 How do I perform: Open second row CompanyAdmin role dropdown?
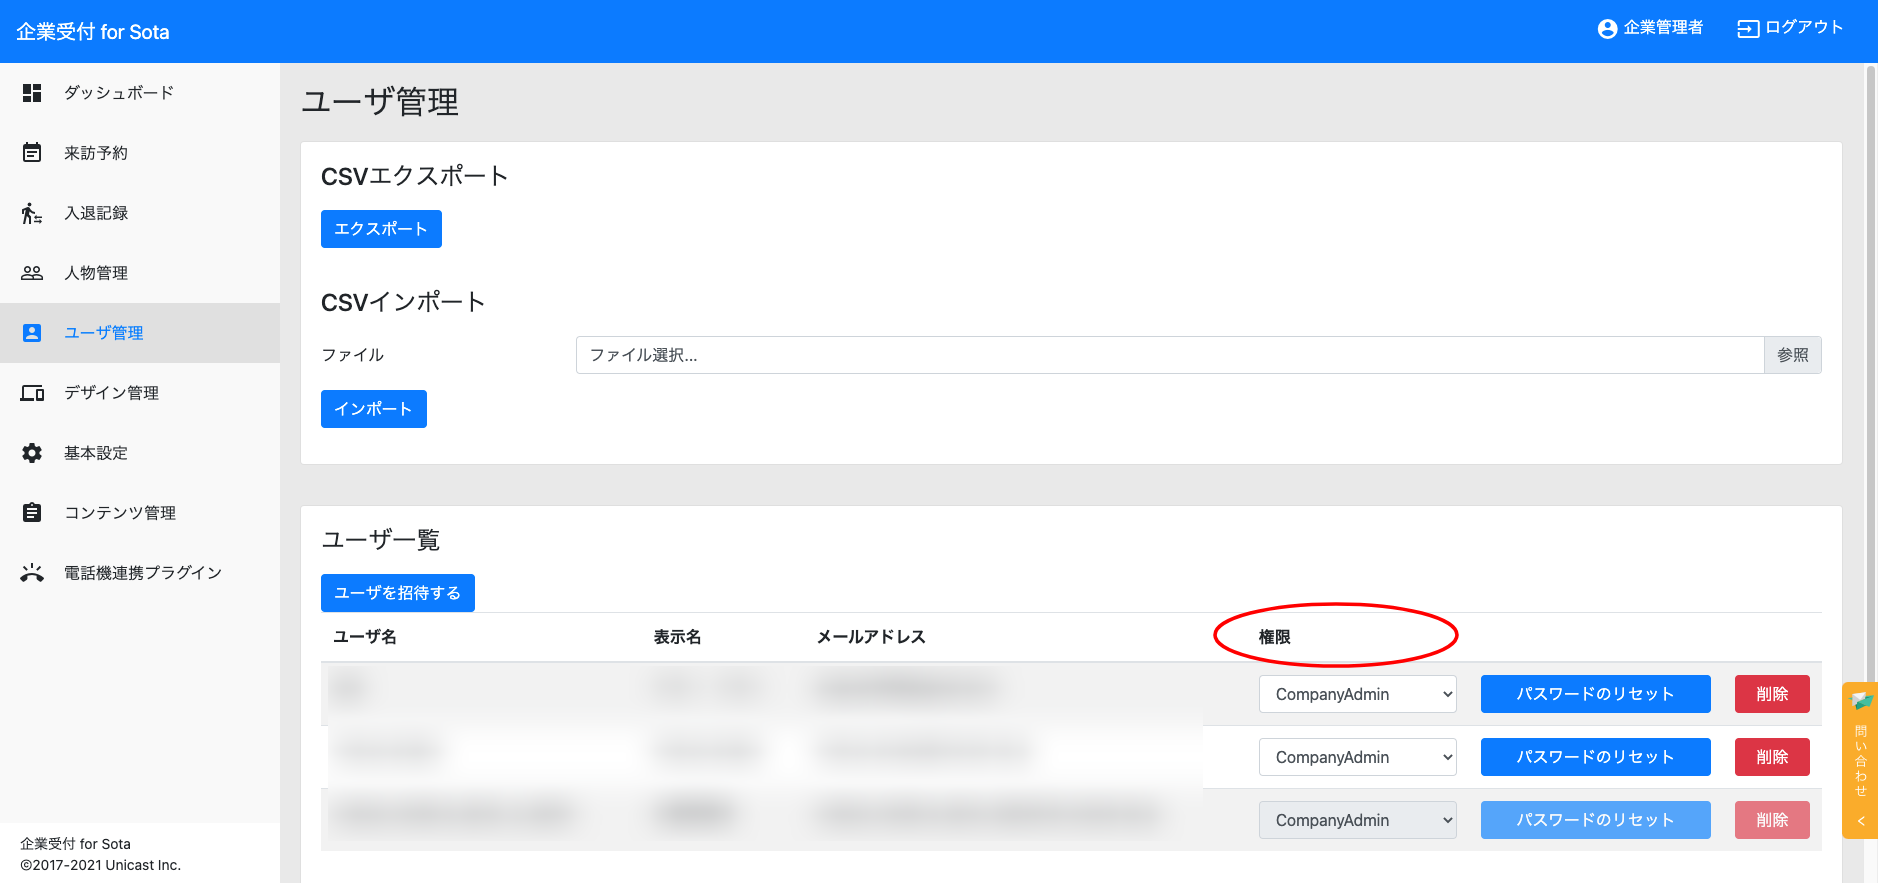[x=1357, y=757]
